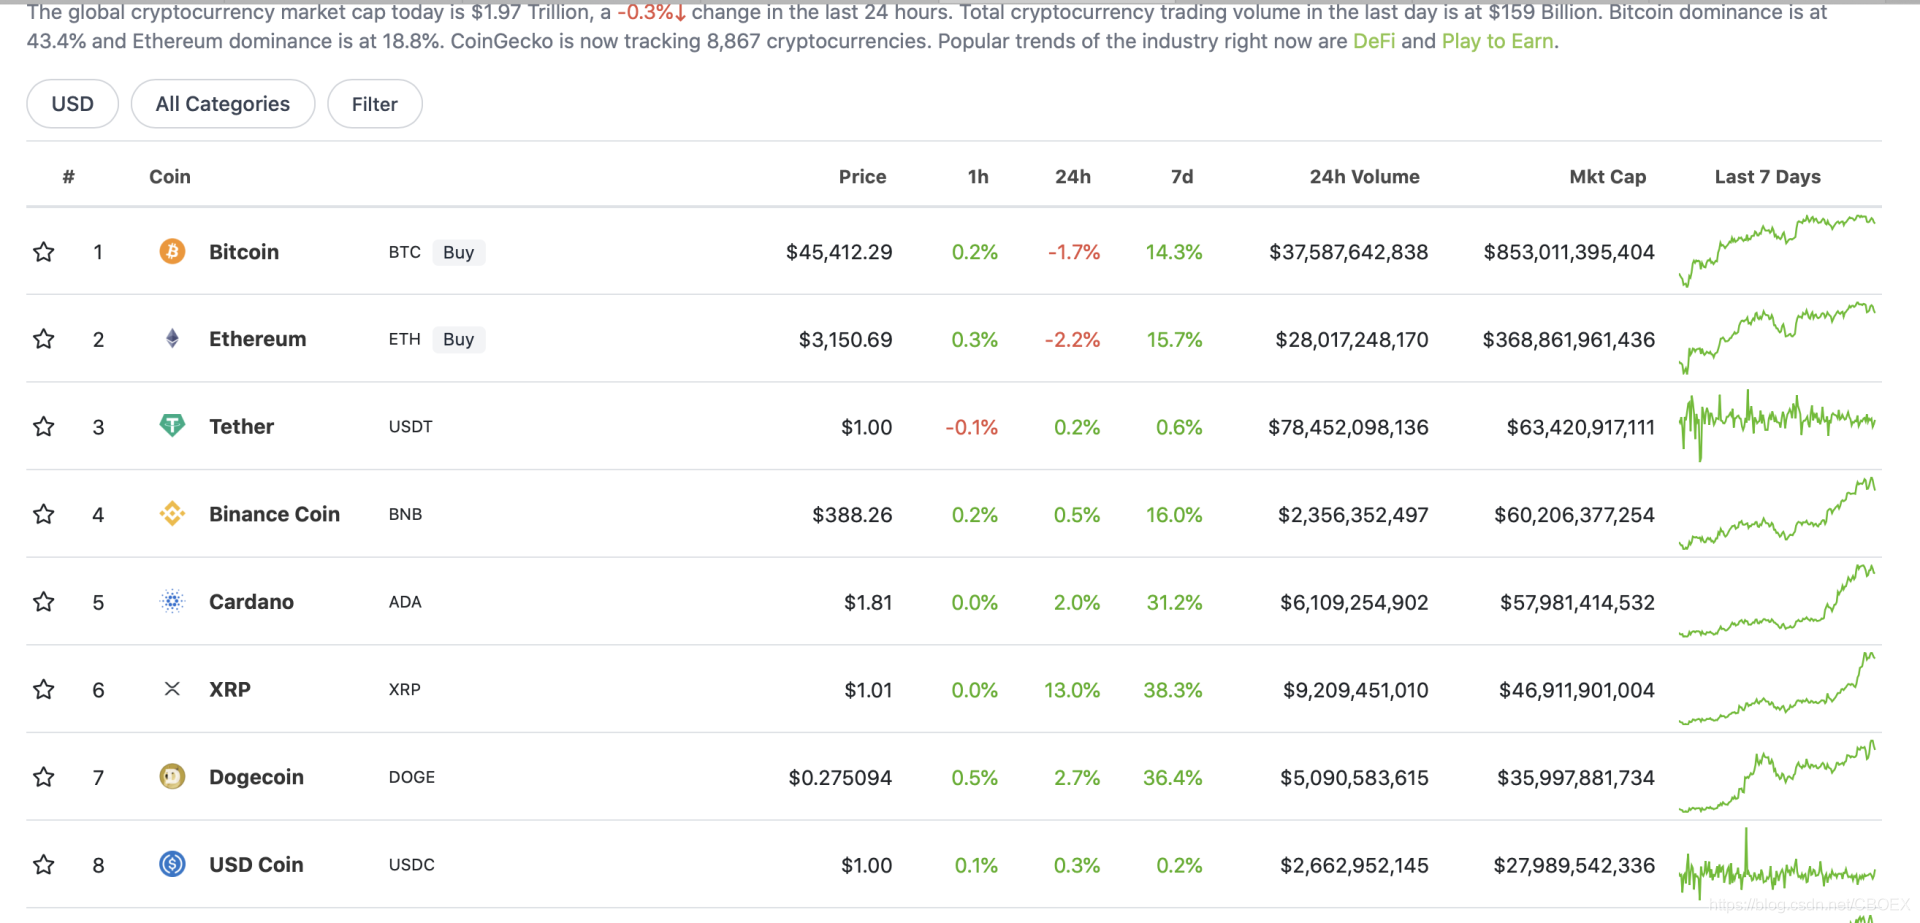Viewport: 1920px width, 923px height.
Task: Open the XRP coin page
Action: pyautogui.click(x=230, y=689)
